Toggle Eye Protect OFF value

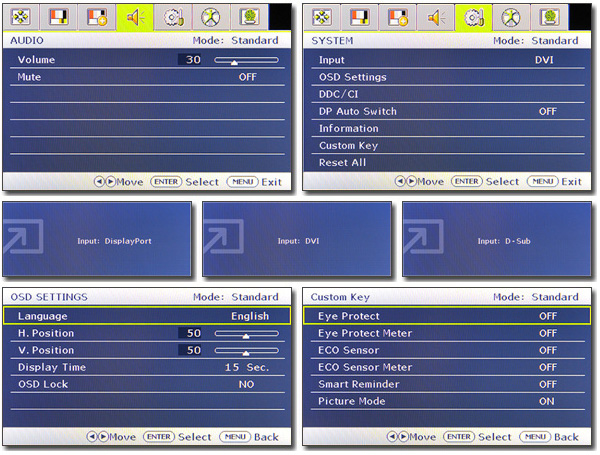click(x=548, y=316)
